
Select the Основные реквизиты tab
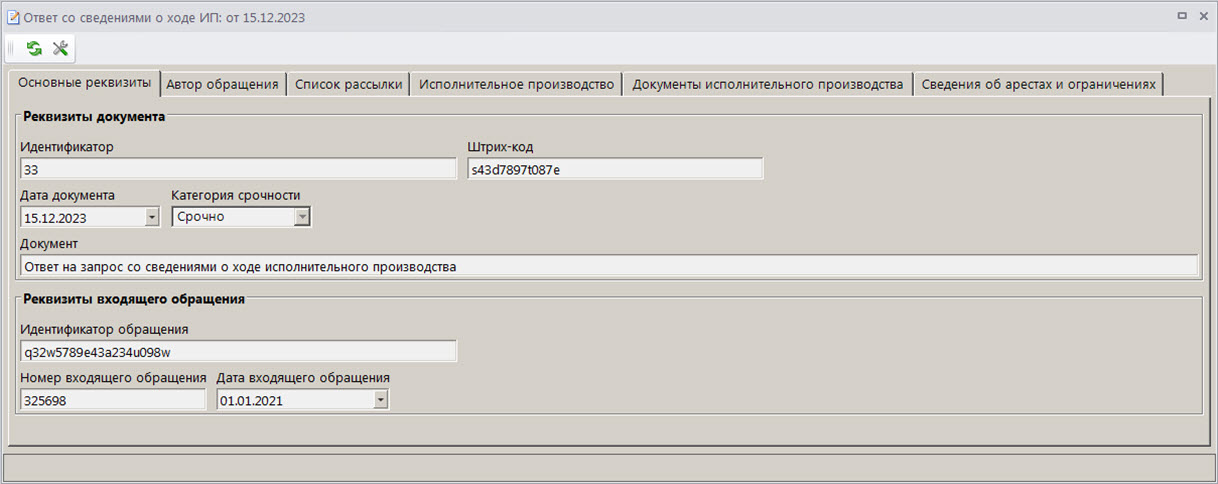point(84,82)
